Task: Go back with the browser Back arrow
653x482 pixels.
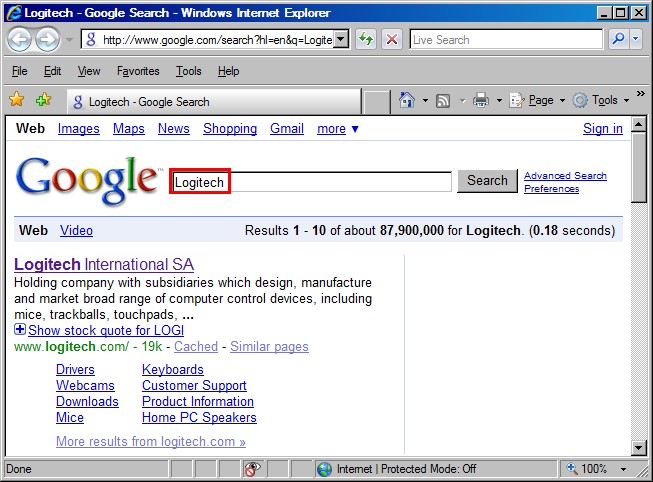Action: pos(19,40)
